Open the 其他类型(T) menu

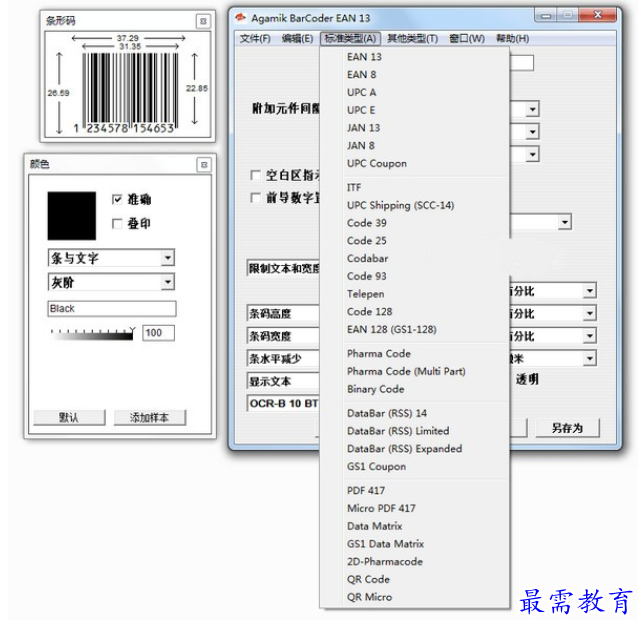tap(412, 38)
